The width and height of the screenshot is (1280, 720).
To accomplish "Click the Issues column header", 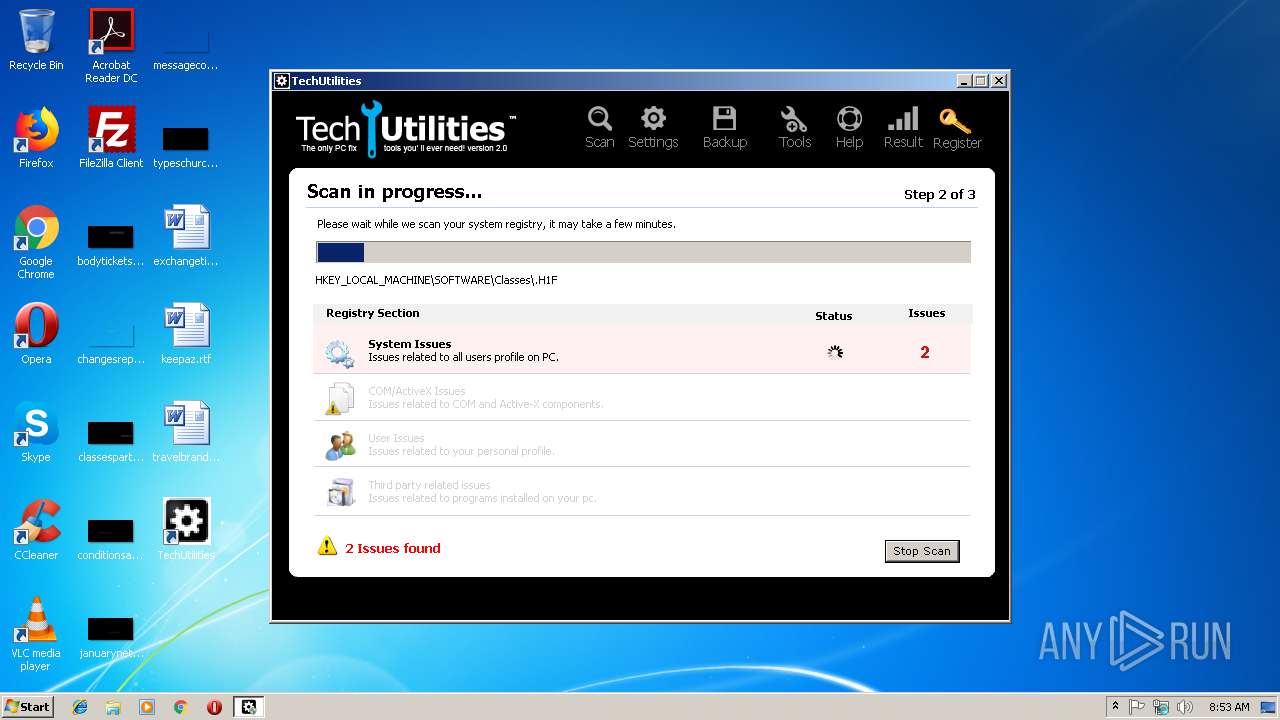I will pyautogui.click(x=926, y=313).
